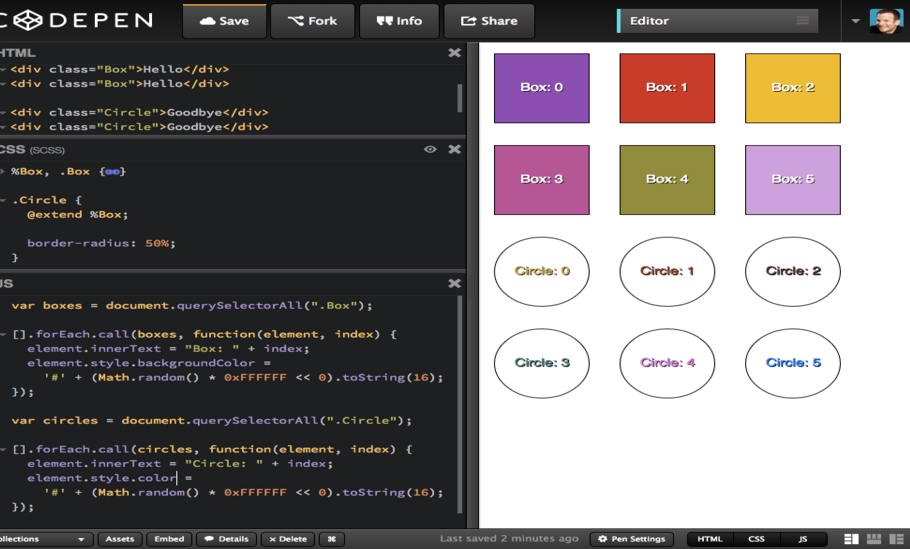Click the Circle: 2 shape
Screen dimensions: 910x549
tap(793, 272)
